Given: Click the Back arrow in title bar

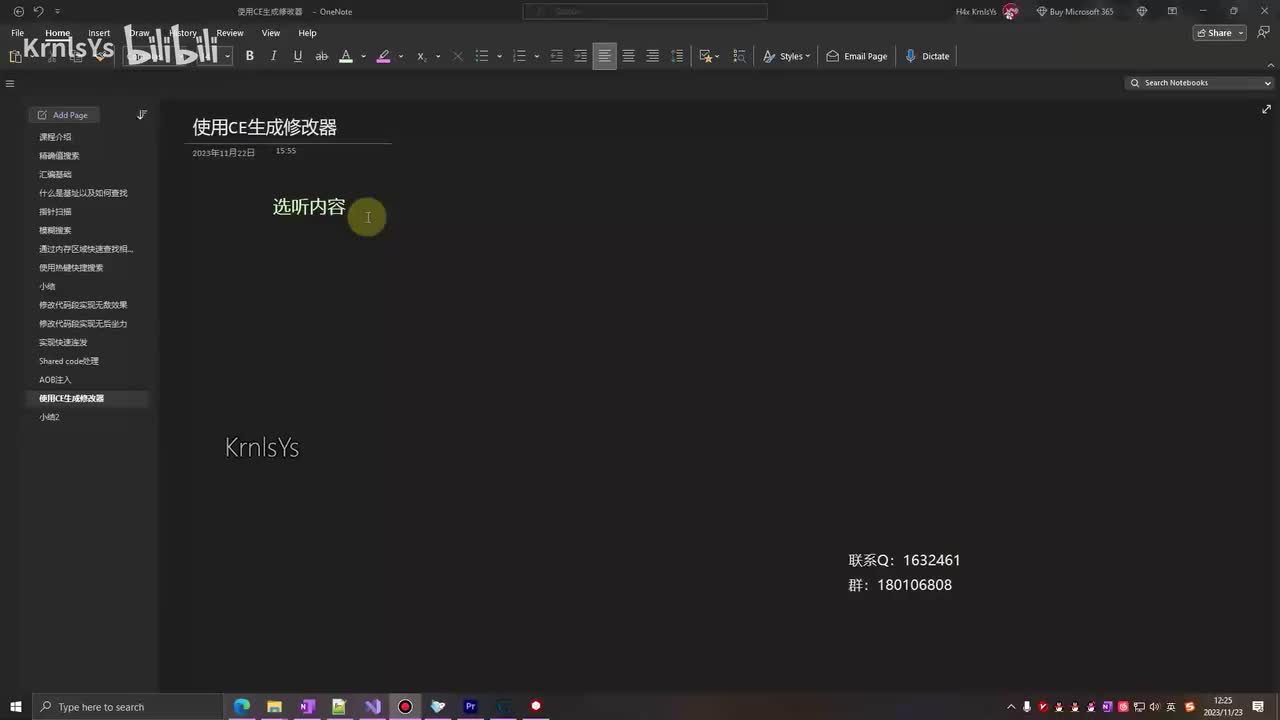Looking at the screenshot, I should (x=18, y=11).
